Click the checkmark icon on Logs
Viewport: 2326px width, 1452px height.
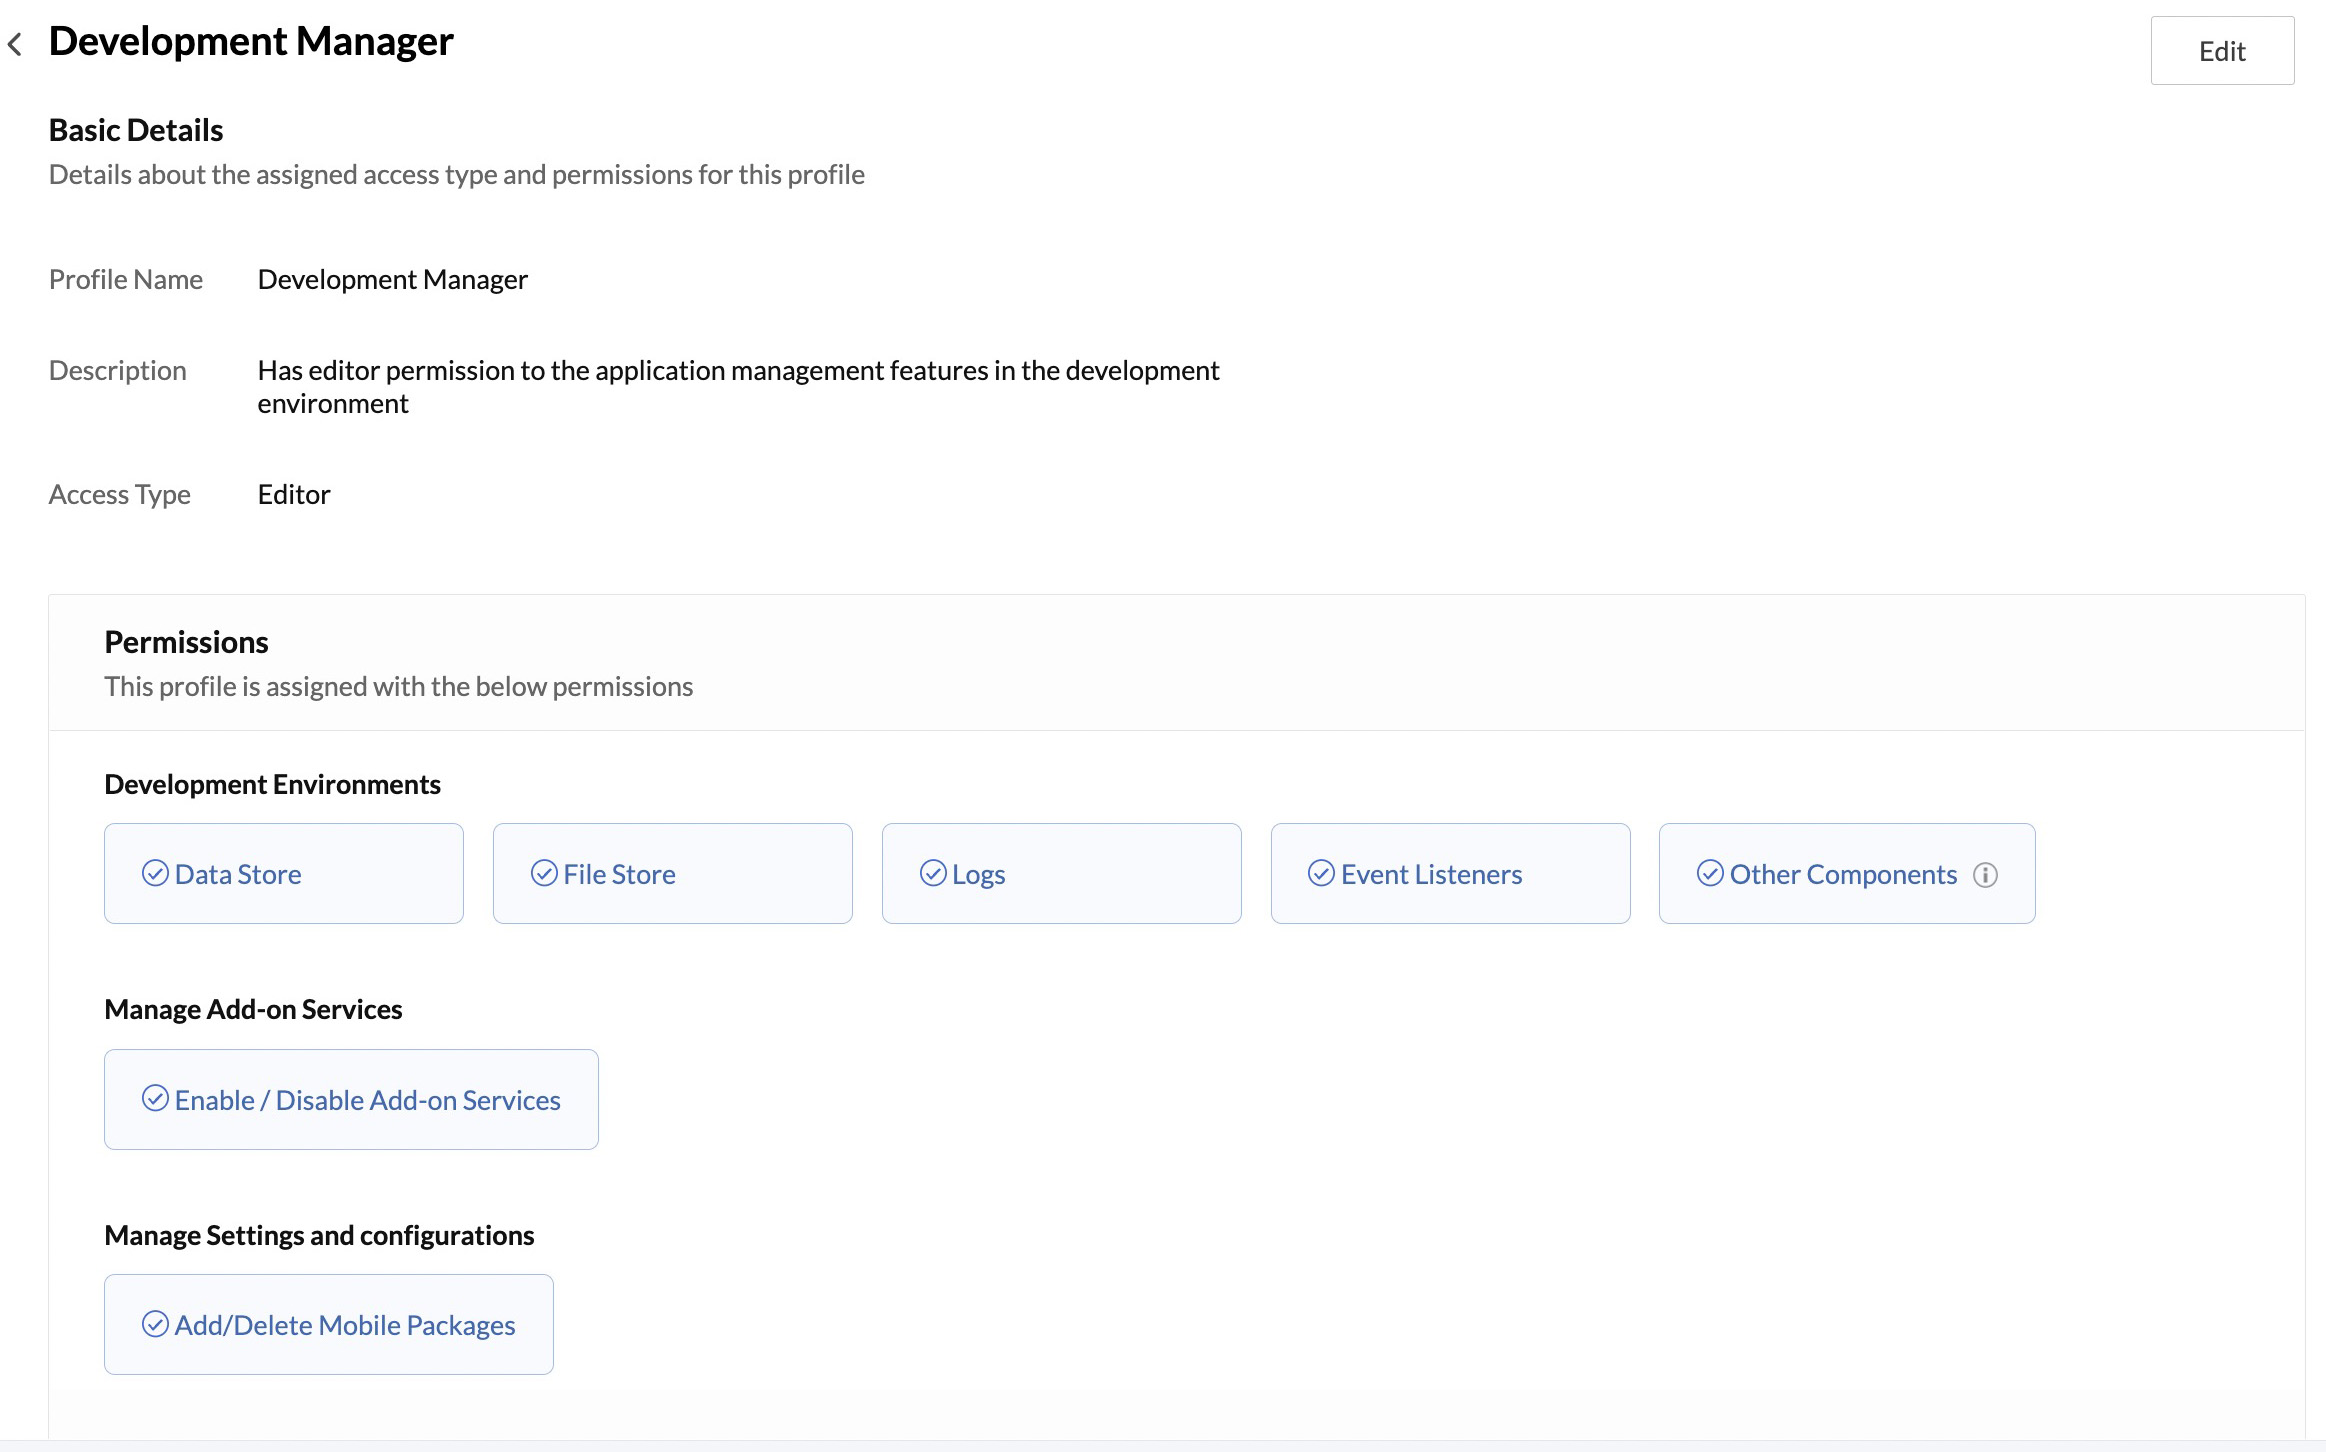pyautogui.click(x=932, y=873)
